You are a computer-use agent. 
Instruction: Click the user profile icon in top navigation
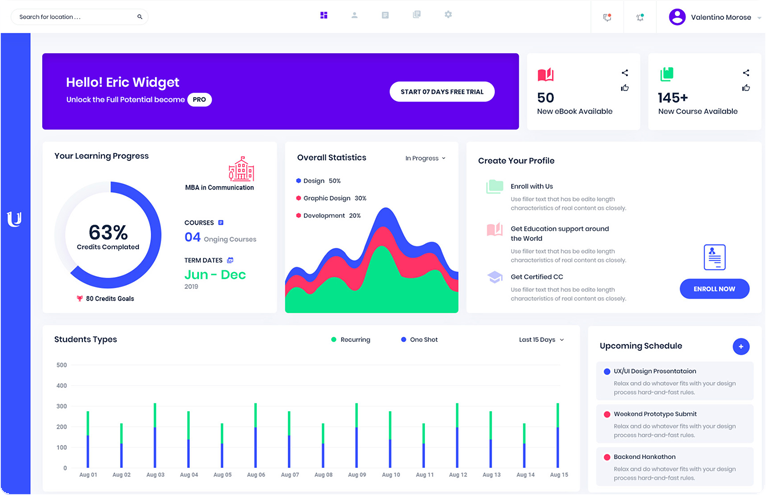354,15
